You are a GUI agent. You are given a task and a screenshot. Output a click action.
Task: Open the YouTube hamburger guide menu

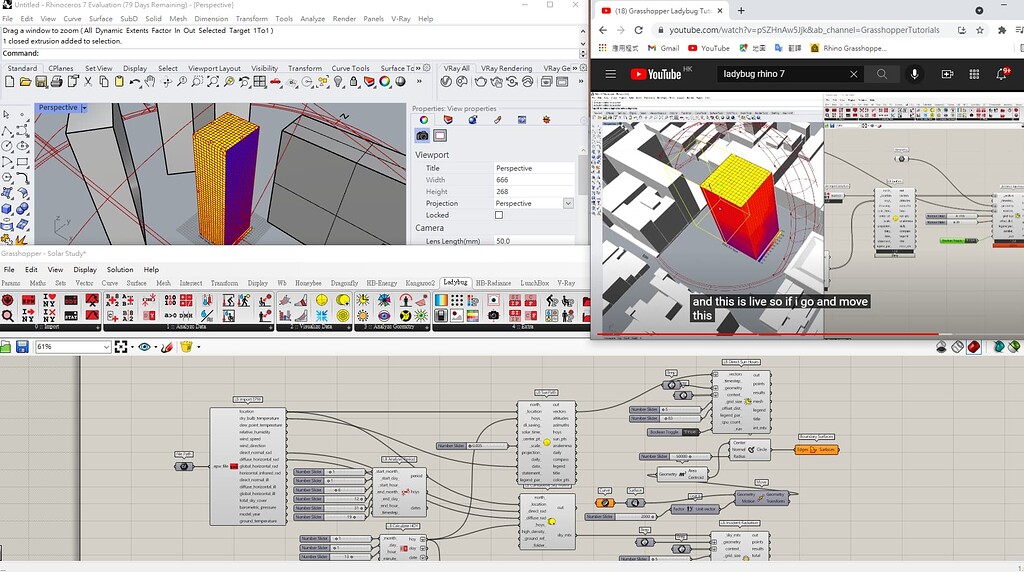point(610,74)
